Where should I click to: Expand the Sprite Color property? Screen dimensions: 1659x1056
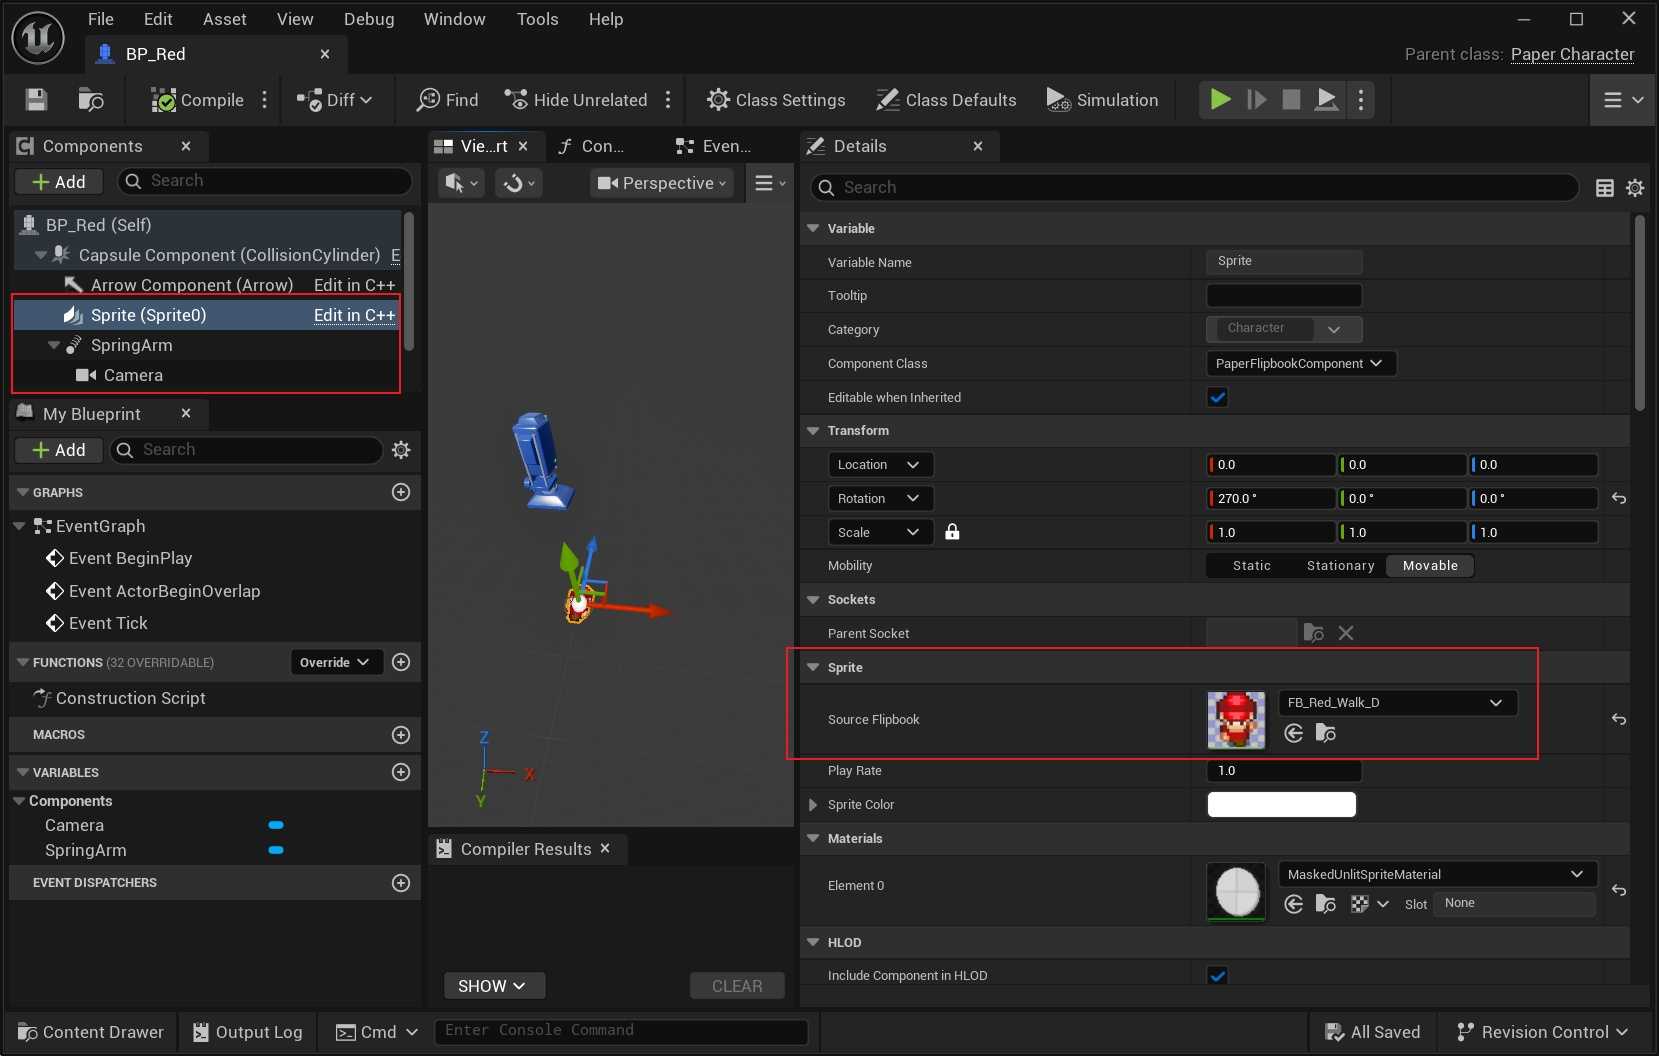tap(813, 805)
